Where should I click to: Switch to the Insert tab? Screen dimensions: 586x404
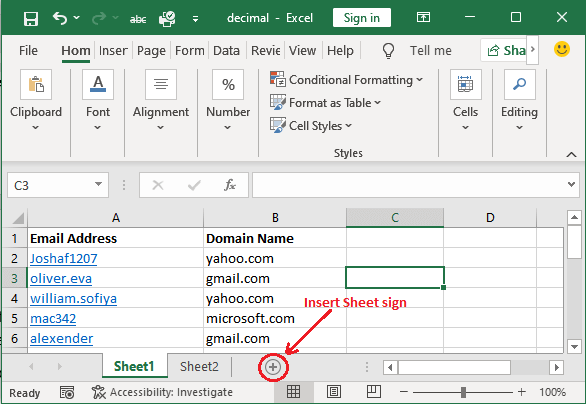pyautogui.click(x=113, y=50)
